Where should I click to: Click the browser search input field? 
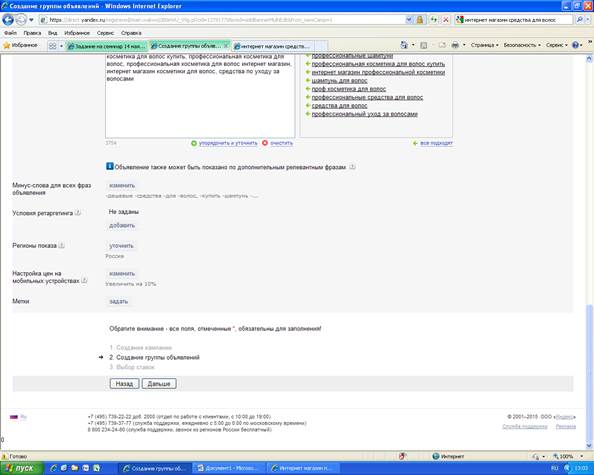click(x=518, y=20)
